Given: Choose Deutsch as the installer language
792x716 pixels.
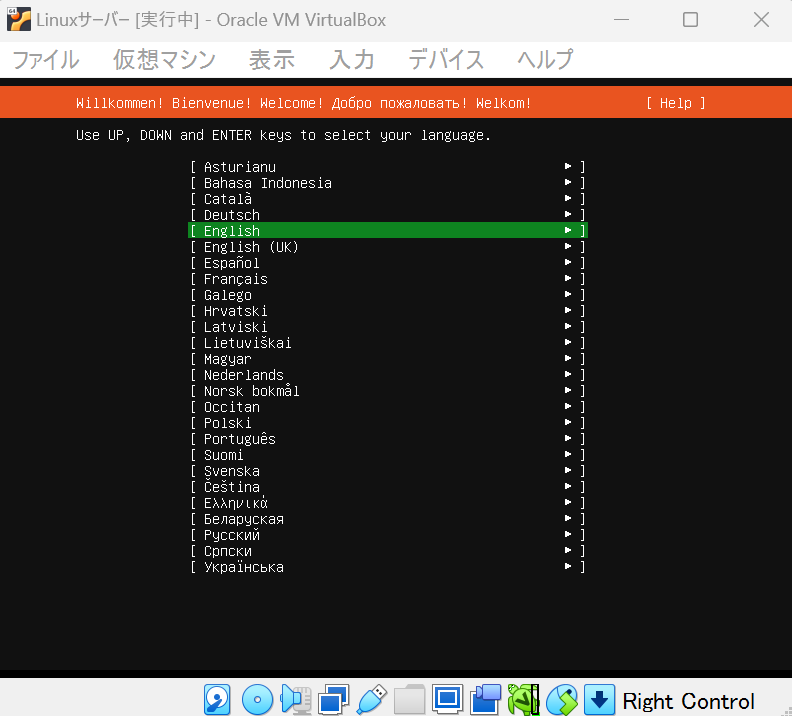Looking at the screenshot, I should click(x=387, y=215).
